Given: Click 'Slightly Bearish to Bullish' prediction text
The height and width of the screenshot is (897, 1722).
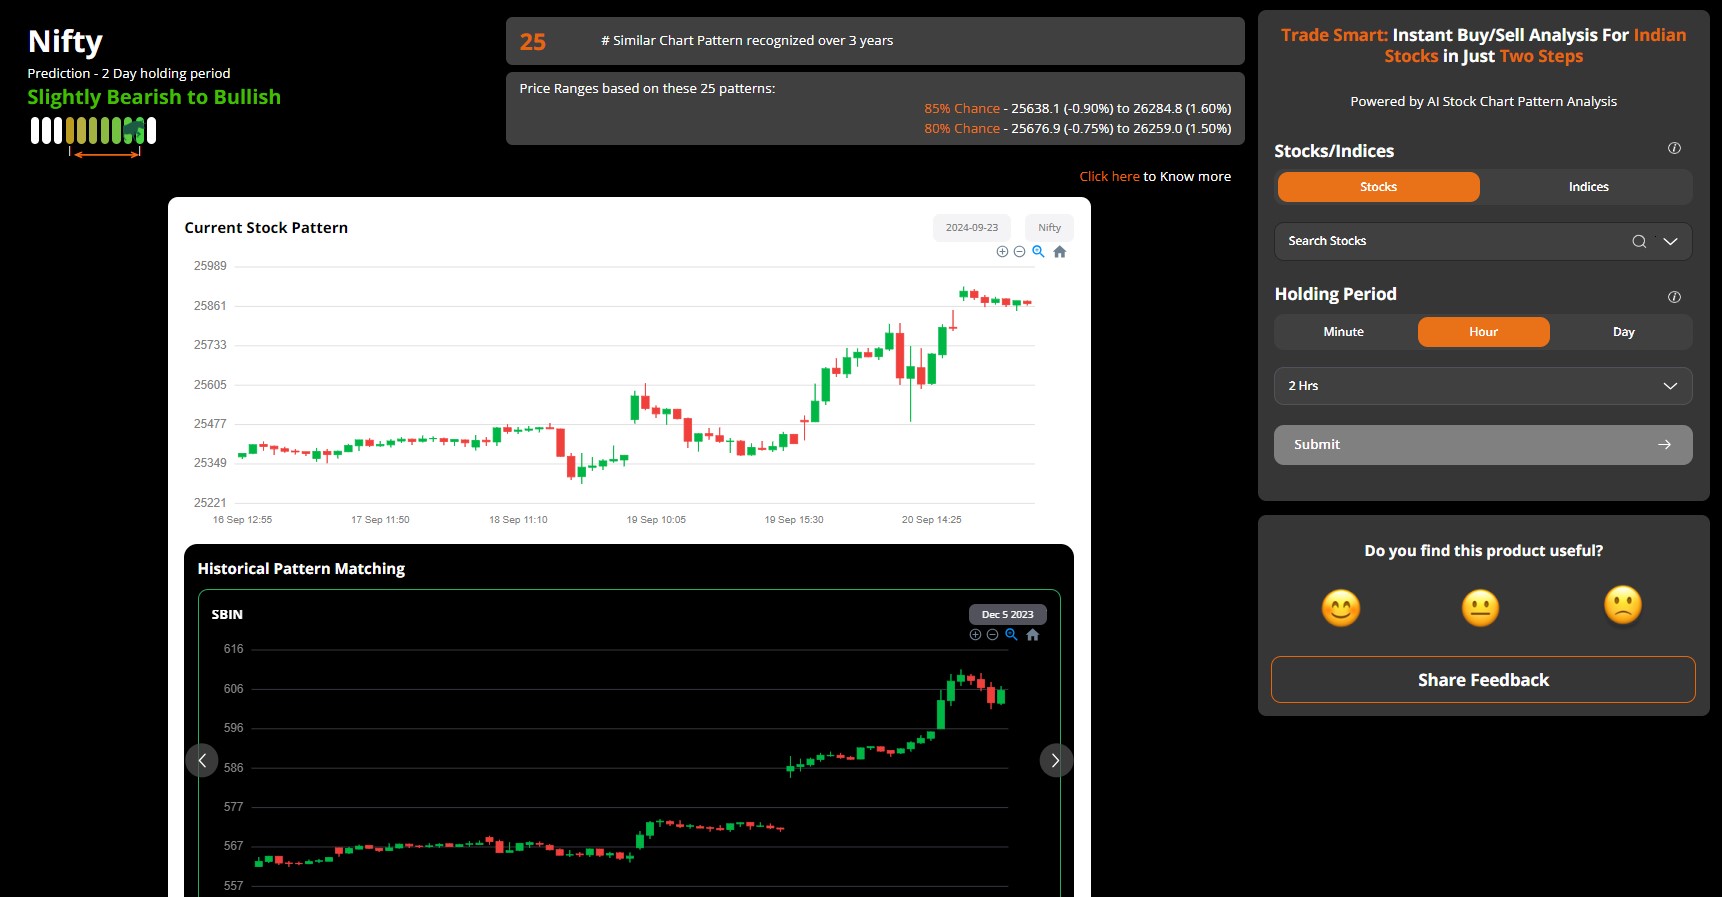Looking at the screenshot, I should coord(154,97).
